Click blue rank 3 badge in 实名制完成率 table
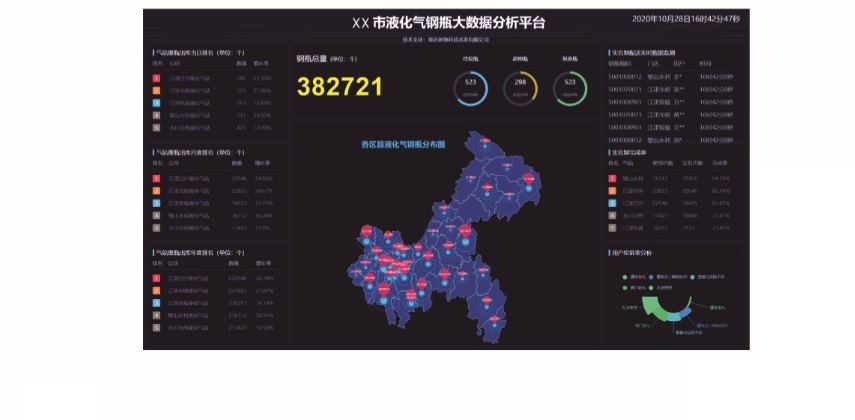This screenshot has width=855, height=420. (612, 203)
